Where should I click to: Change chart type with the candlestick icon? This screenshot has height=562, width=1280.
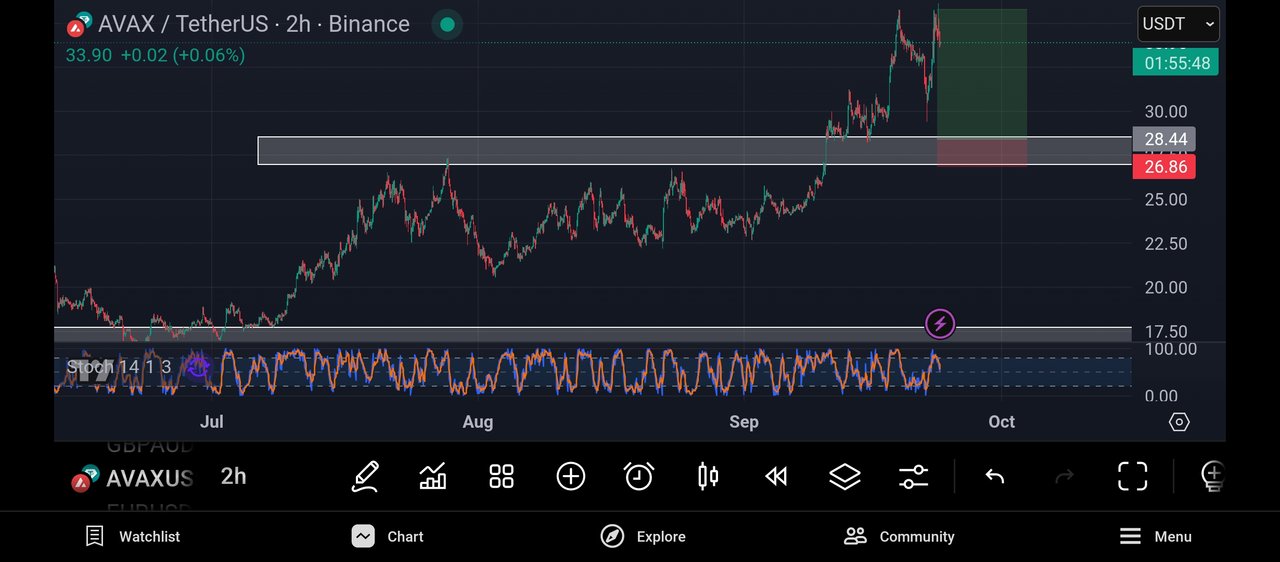(708, 476)
